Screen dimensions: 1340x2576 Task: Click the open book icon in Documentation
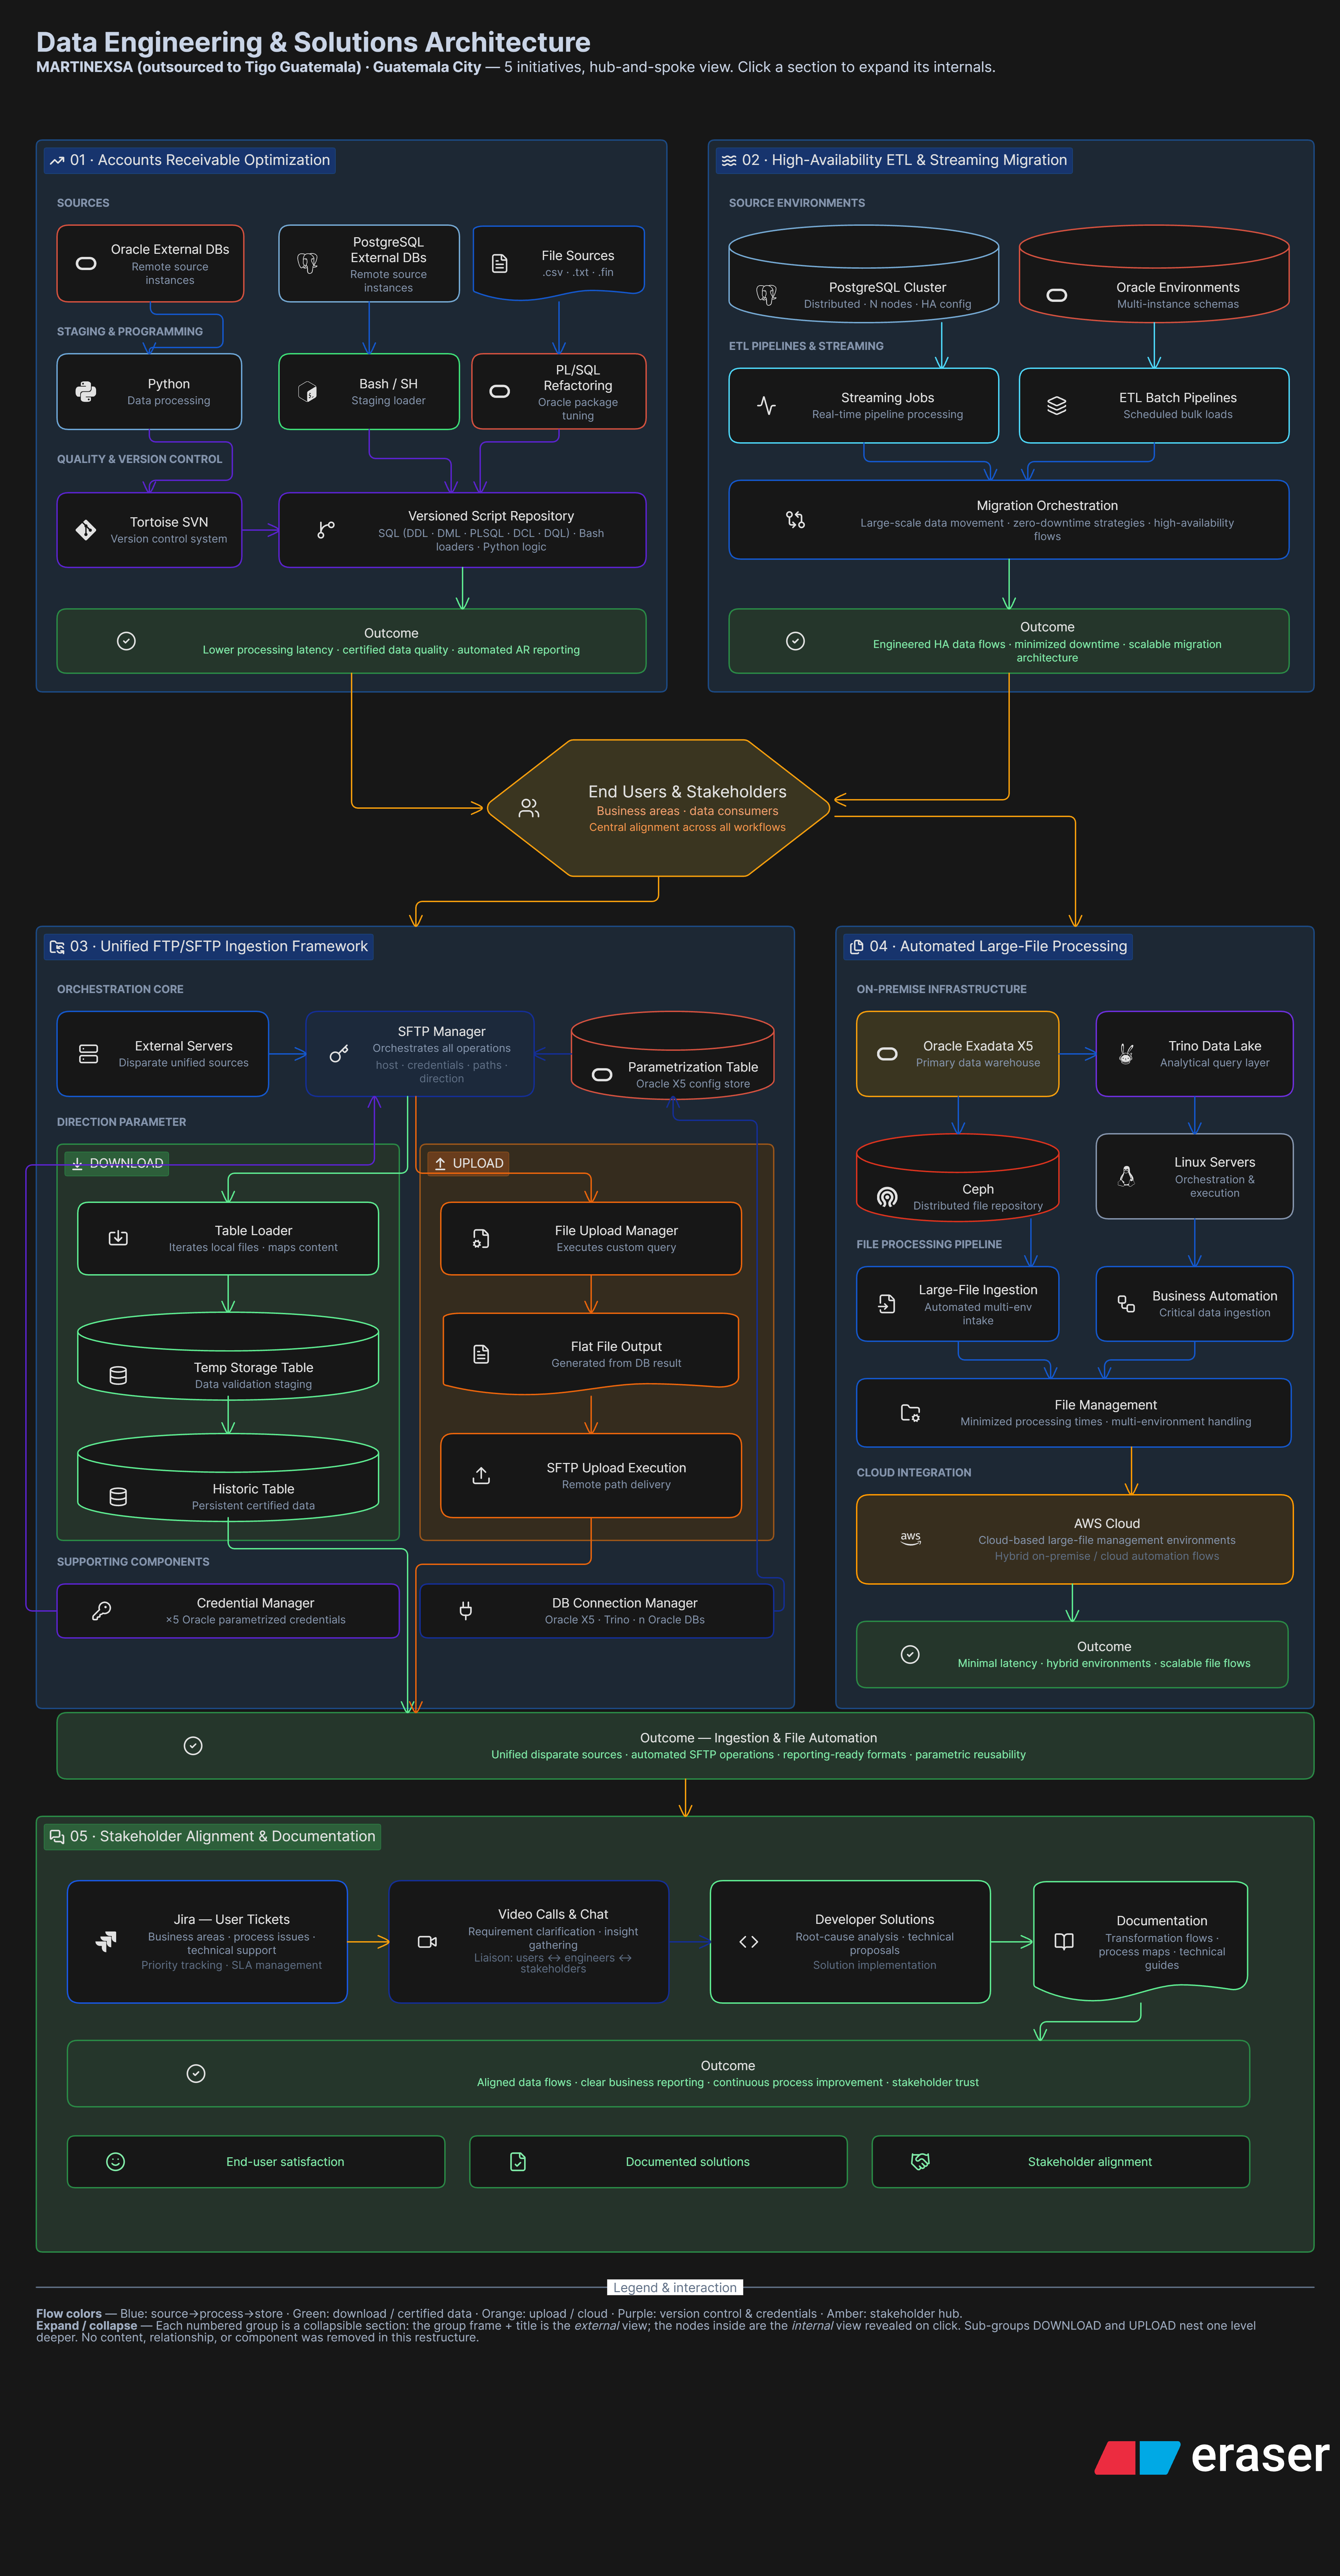(1064, 1941)
